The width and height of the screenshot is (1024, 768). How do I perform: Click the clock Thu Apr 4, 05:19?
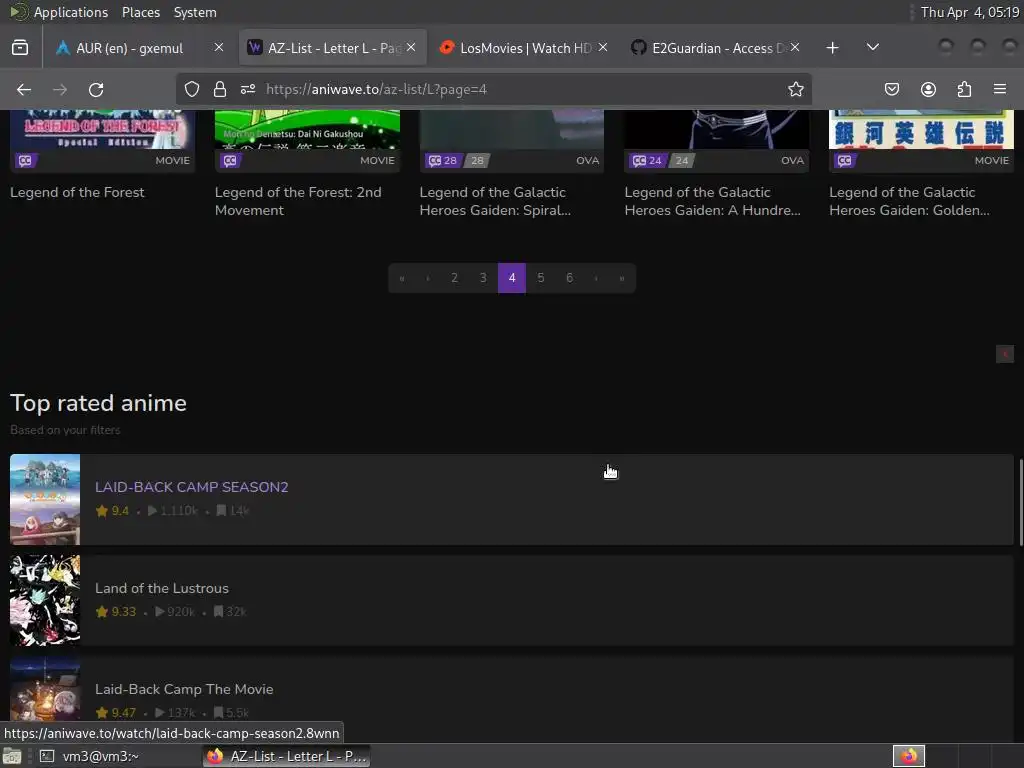(970, 12)
